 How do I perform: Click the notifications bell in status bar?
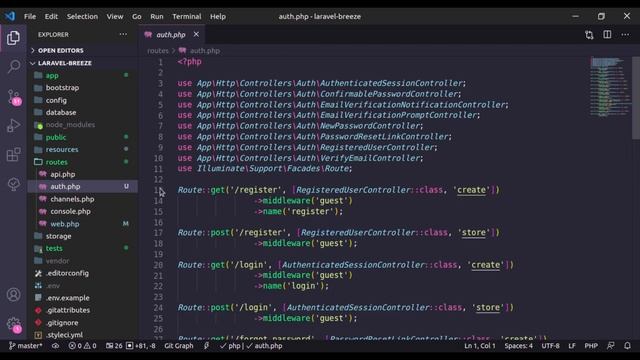click(627, 346)
